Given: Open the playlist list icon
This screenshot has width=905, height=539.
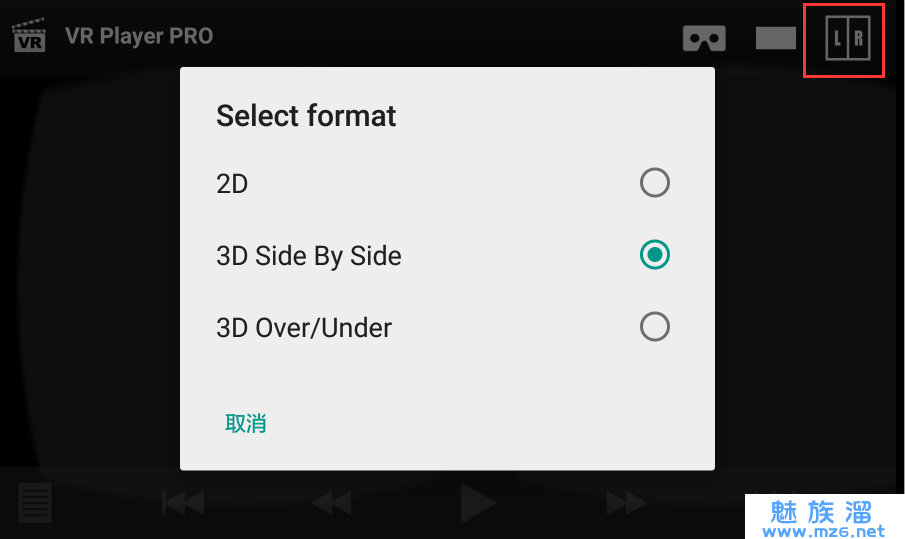Looking at the screenshot, I should point(35,503).
